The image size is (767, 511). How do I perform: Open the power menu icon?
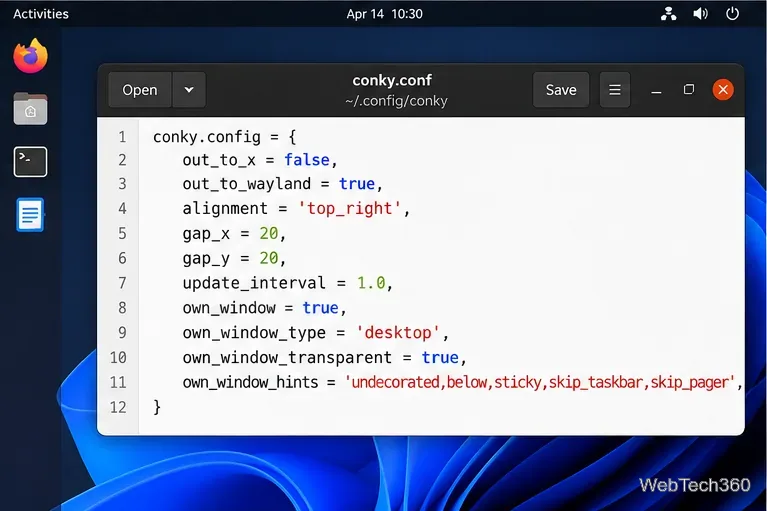732,14
